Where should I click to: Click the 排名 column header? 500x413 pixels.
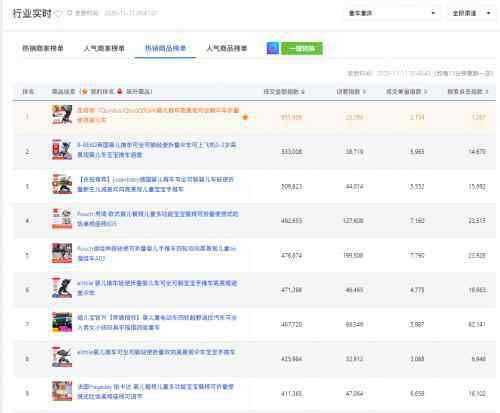pyautogui.click(x=28, y=91)
